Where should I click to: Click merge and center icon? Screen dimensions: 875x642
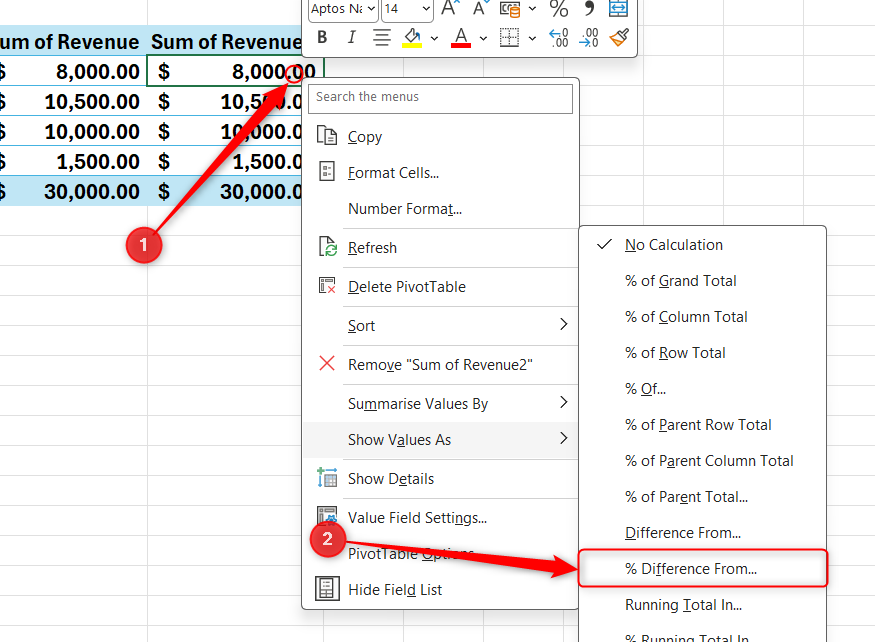(x=618, y=8)
